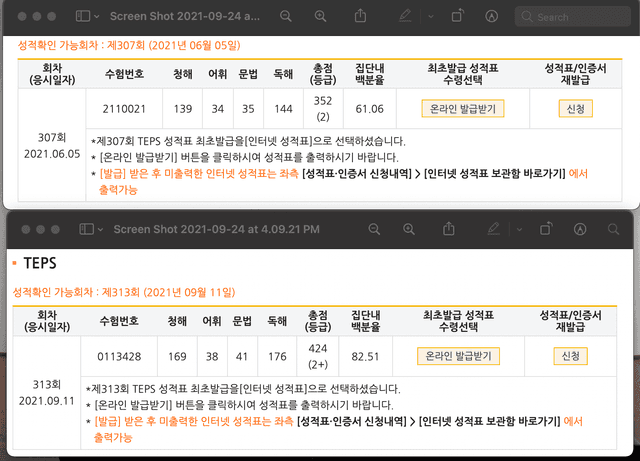Show markup toolbar in top Preview window
Screen dimensions: 640x461
[x=491, y=16]
